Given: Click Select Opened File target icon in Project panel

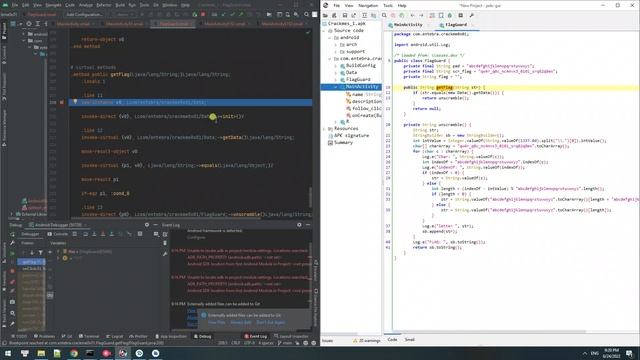Looking at the screenshot, I should (x=29, y=24).
